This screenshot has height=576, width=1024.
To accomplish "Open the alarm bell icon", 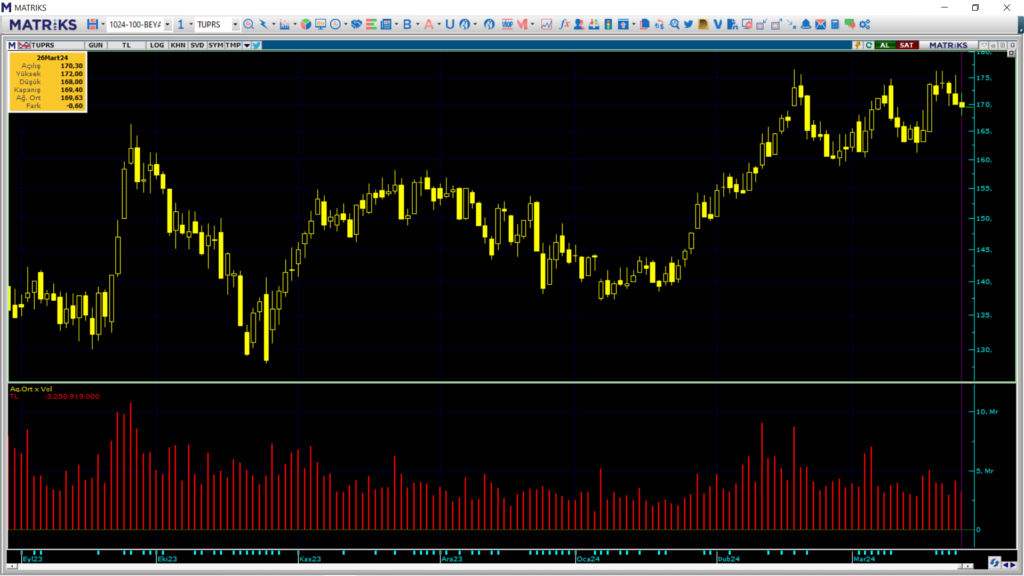I will tap(805, 24).
